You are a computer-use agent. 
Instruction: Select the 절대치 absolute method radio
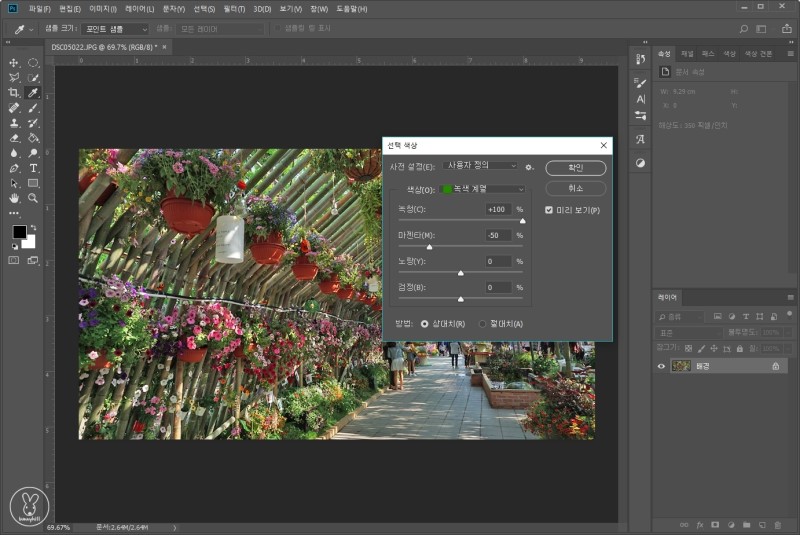click(x=483, y=324)
